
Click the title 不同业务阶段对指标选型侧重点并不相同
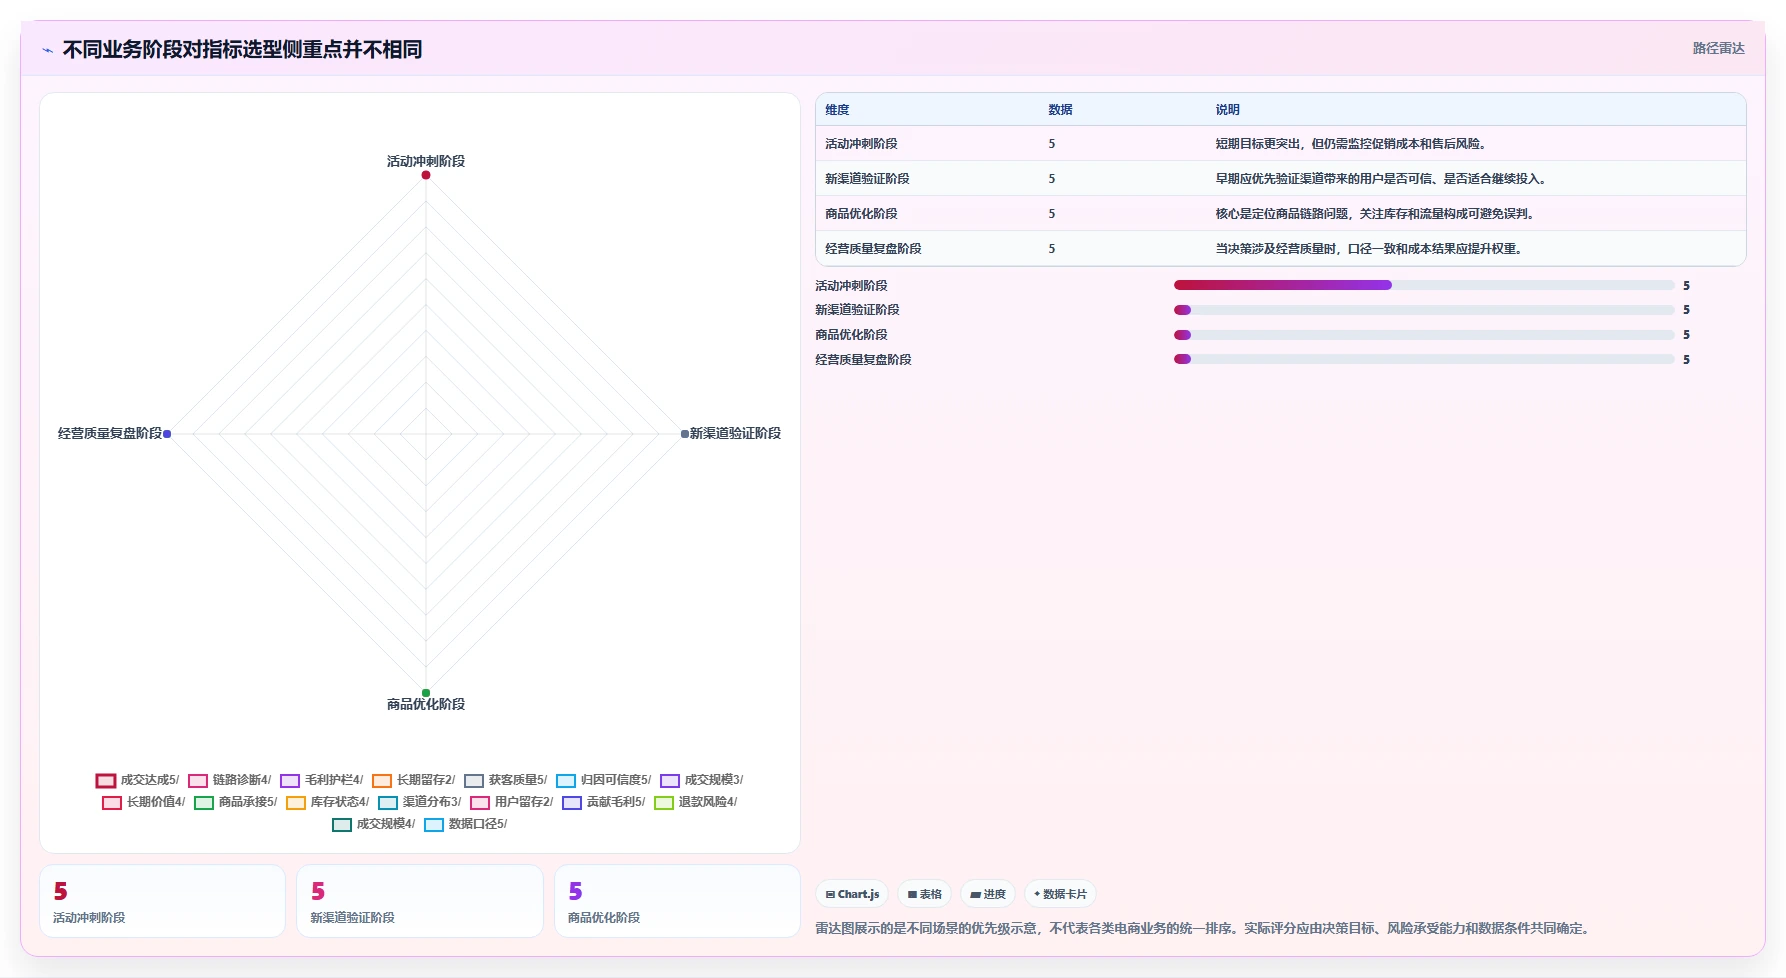pos(242,49)
